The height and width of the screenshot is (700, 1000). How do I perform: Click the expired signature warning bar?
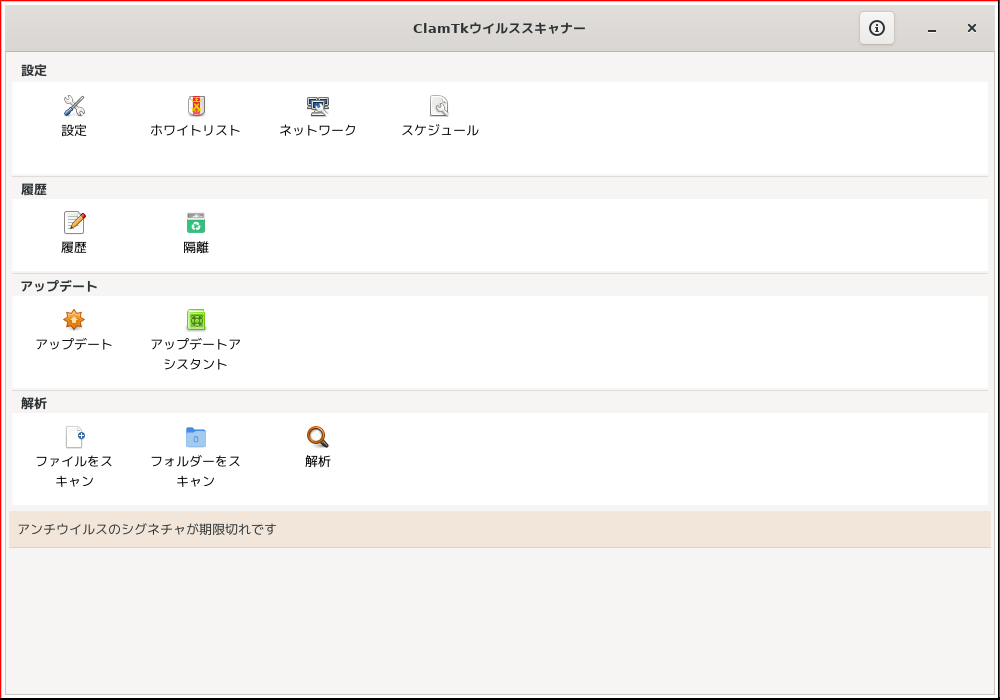click(x=500, y=529)
